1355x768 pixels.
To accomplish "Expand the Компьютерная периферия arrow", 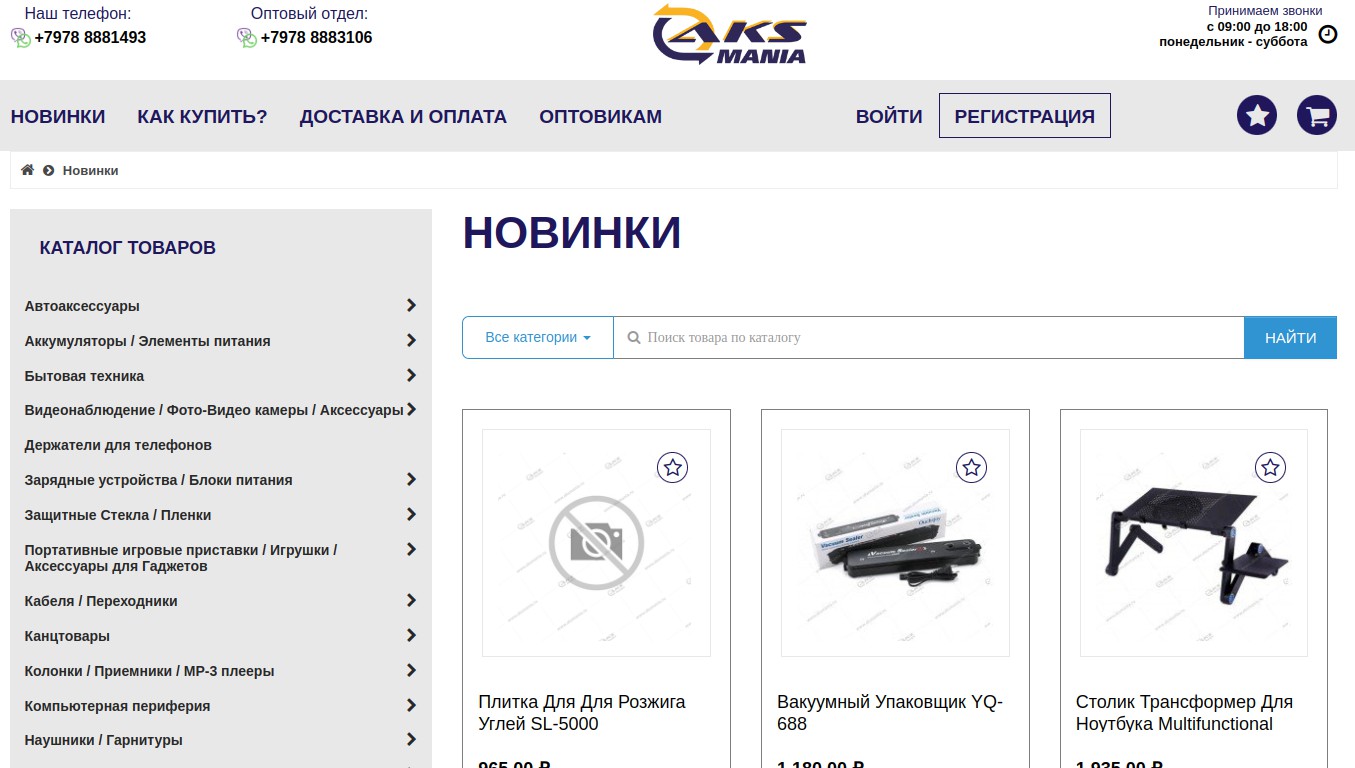I will pyautogui.click(x=411, y=705).
